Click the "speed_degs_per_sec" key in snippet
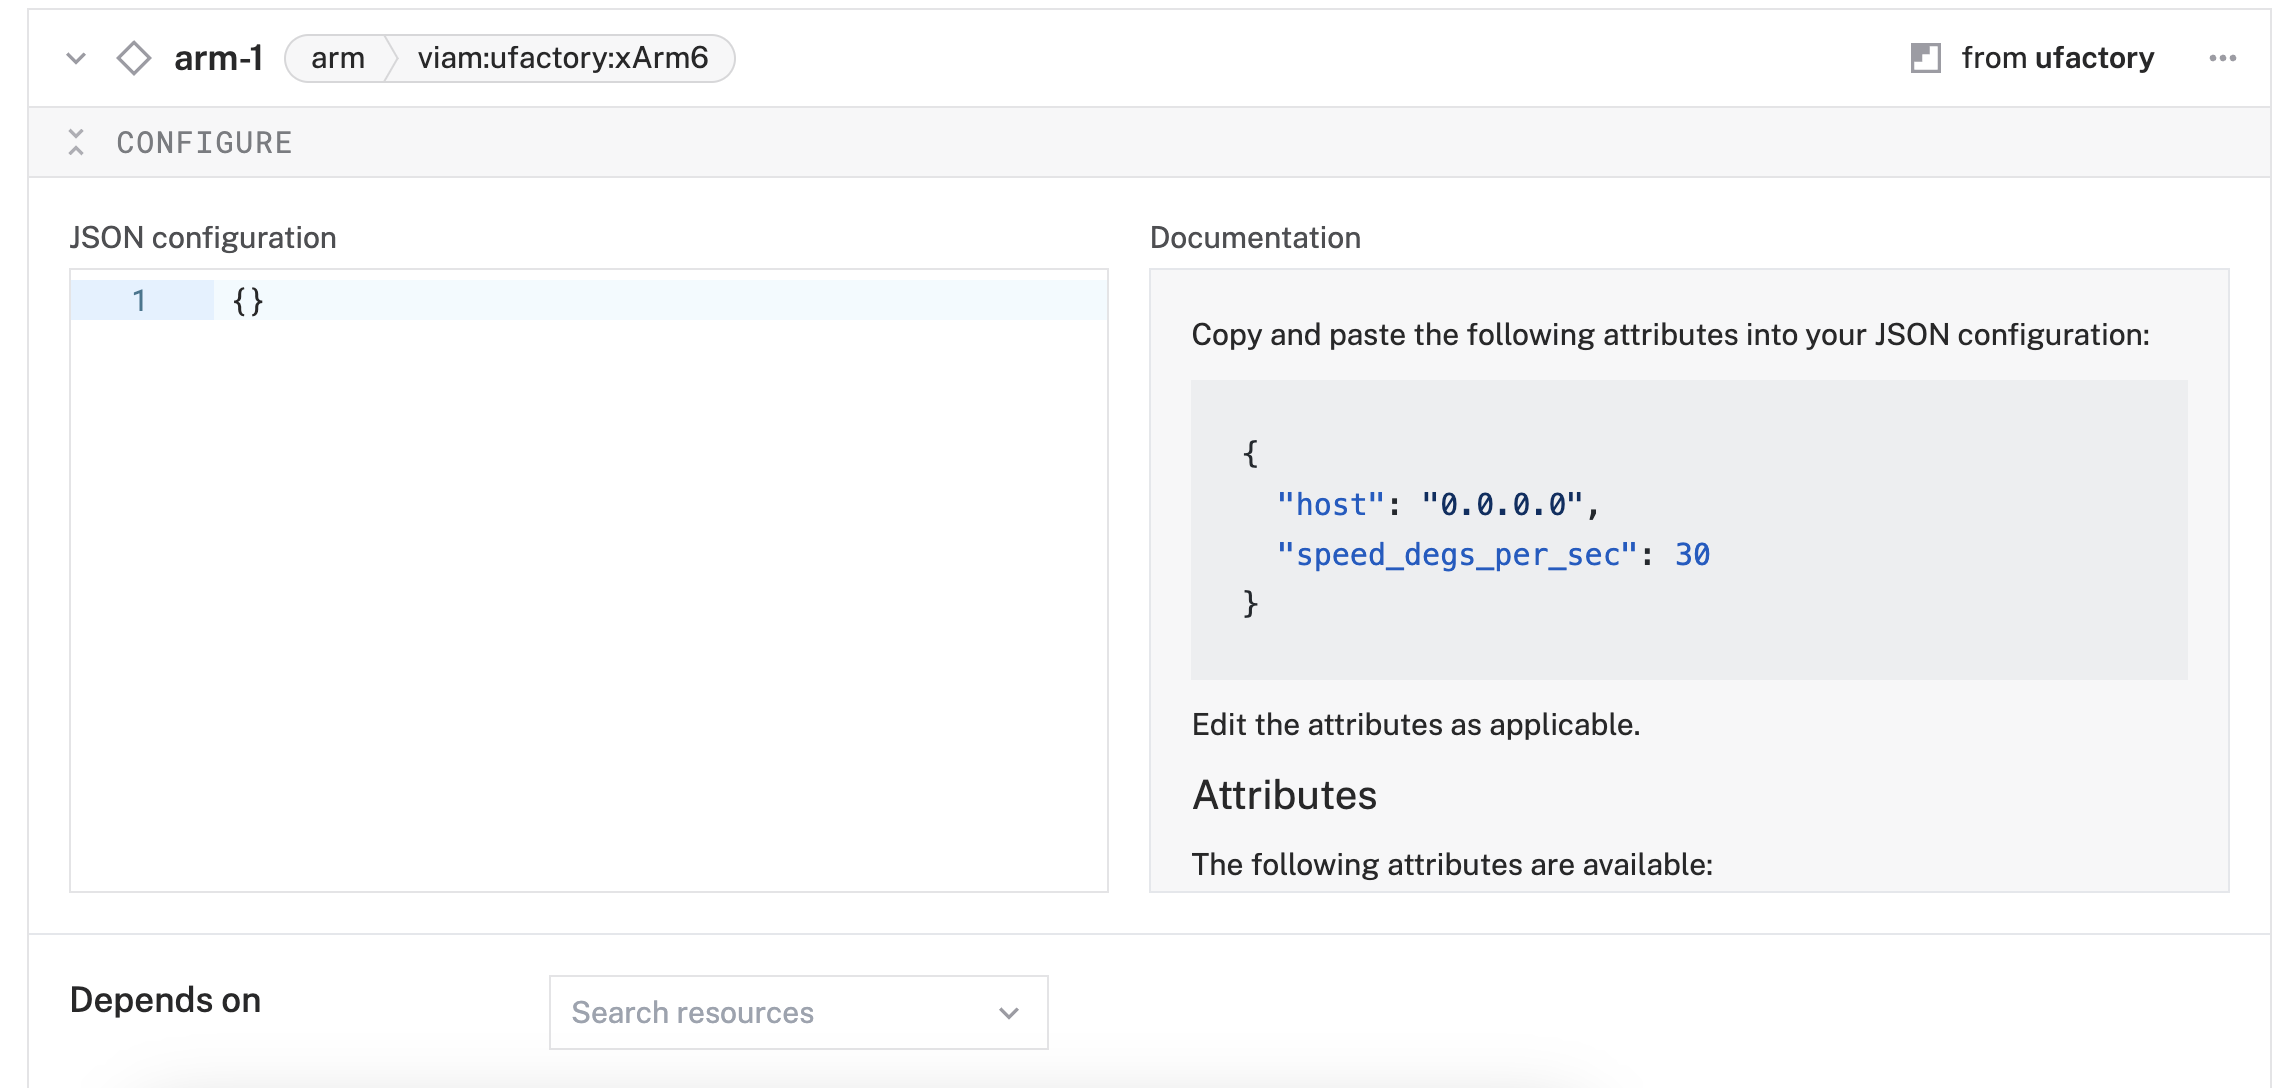Viewport: 2294px width, 1088px height. coord(1457,555)
